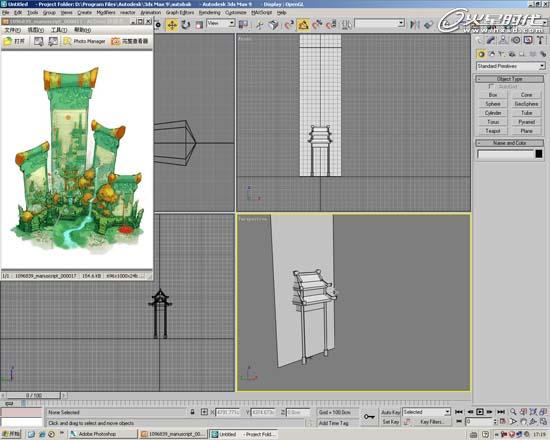Select the Geometry category icon
Viewport: 550px width, 440px height.
[x=481, y=54]
